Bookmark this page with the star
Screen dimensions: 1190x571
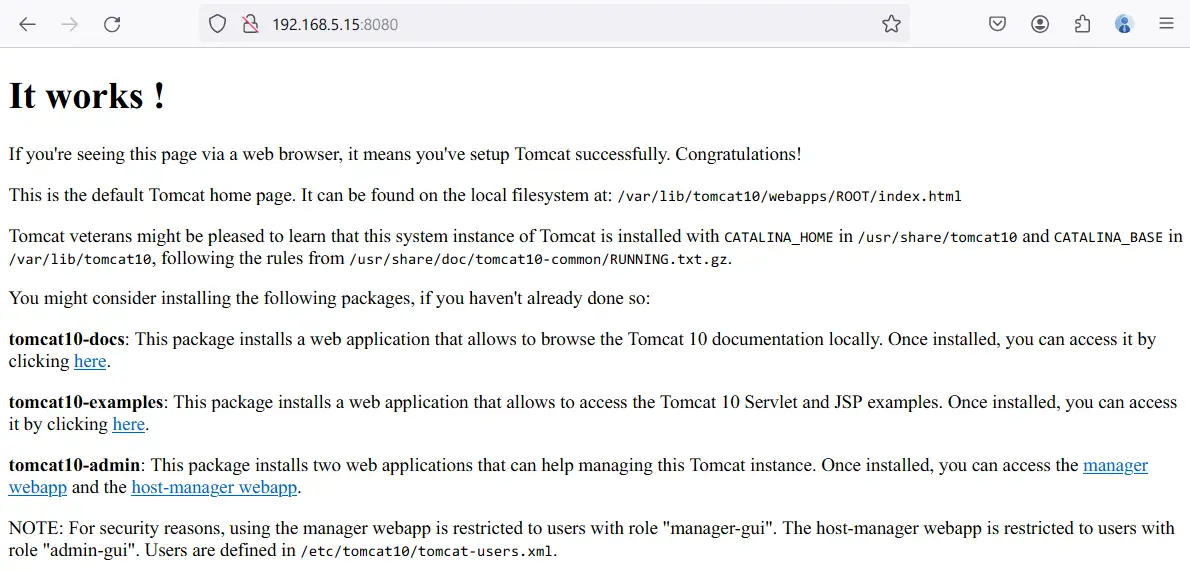click(x=891, y=24)
